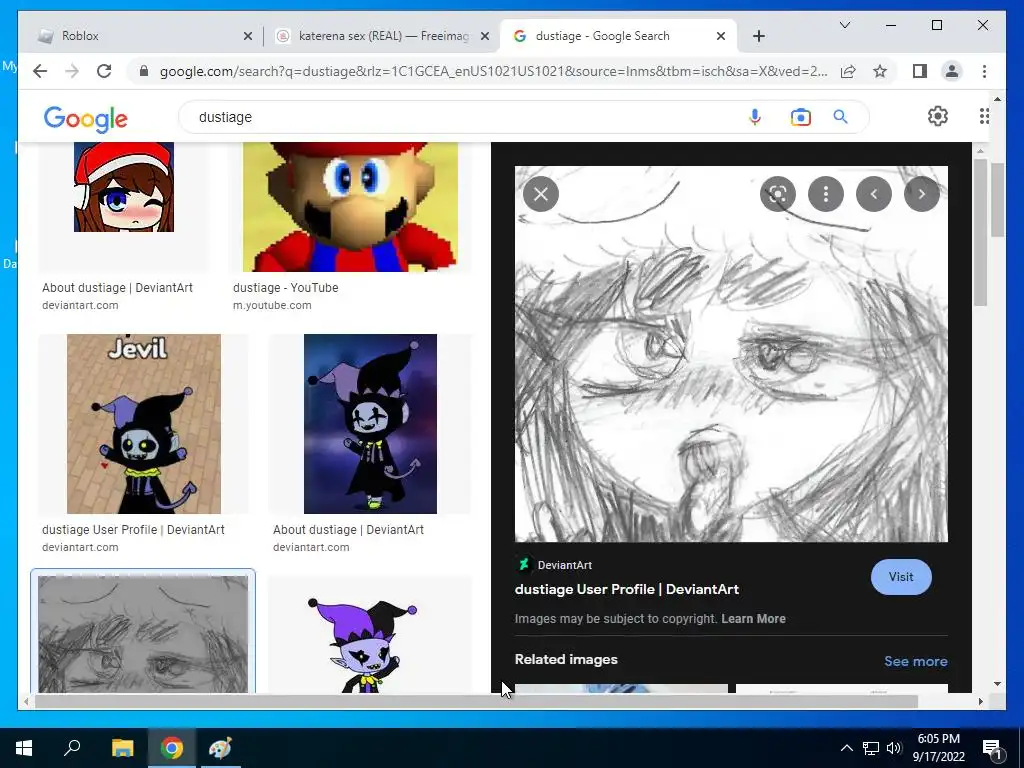Switch to the Roblox tab
1024x768 pixels.
coord(142,36)
